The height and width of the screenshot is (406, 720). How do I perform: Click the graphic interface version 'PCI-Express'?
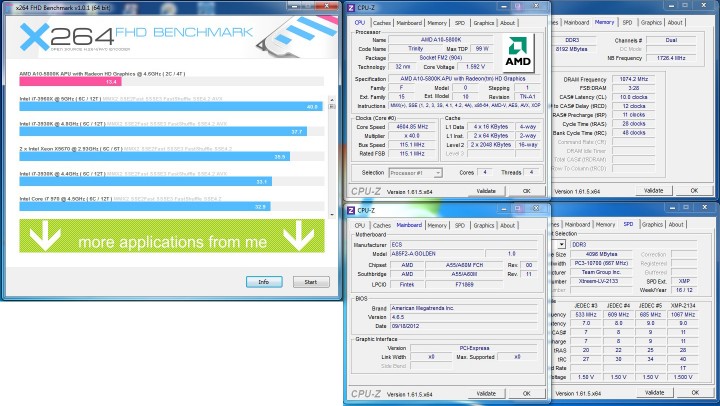click(474, 348)
